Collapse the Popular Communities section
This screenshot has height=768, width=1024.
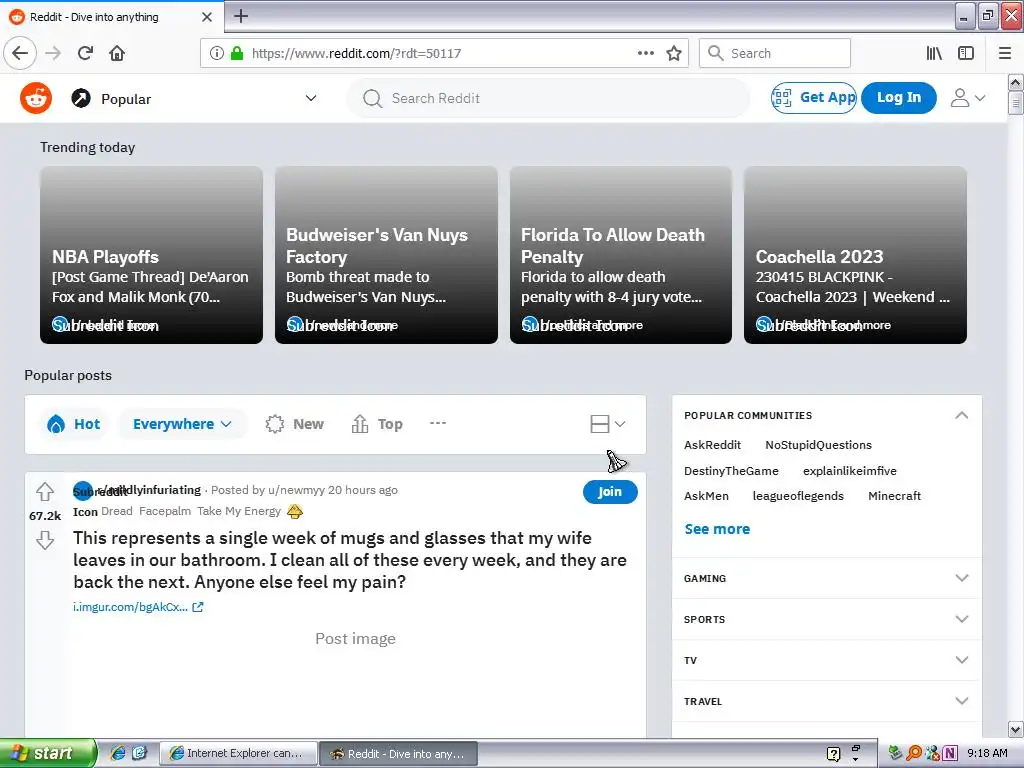point(961,415)
